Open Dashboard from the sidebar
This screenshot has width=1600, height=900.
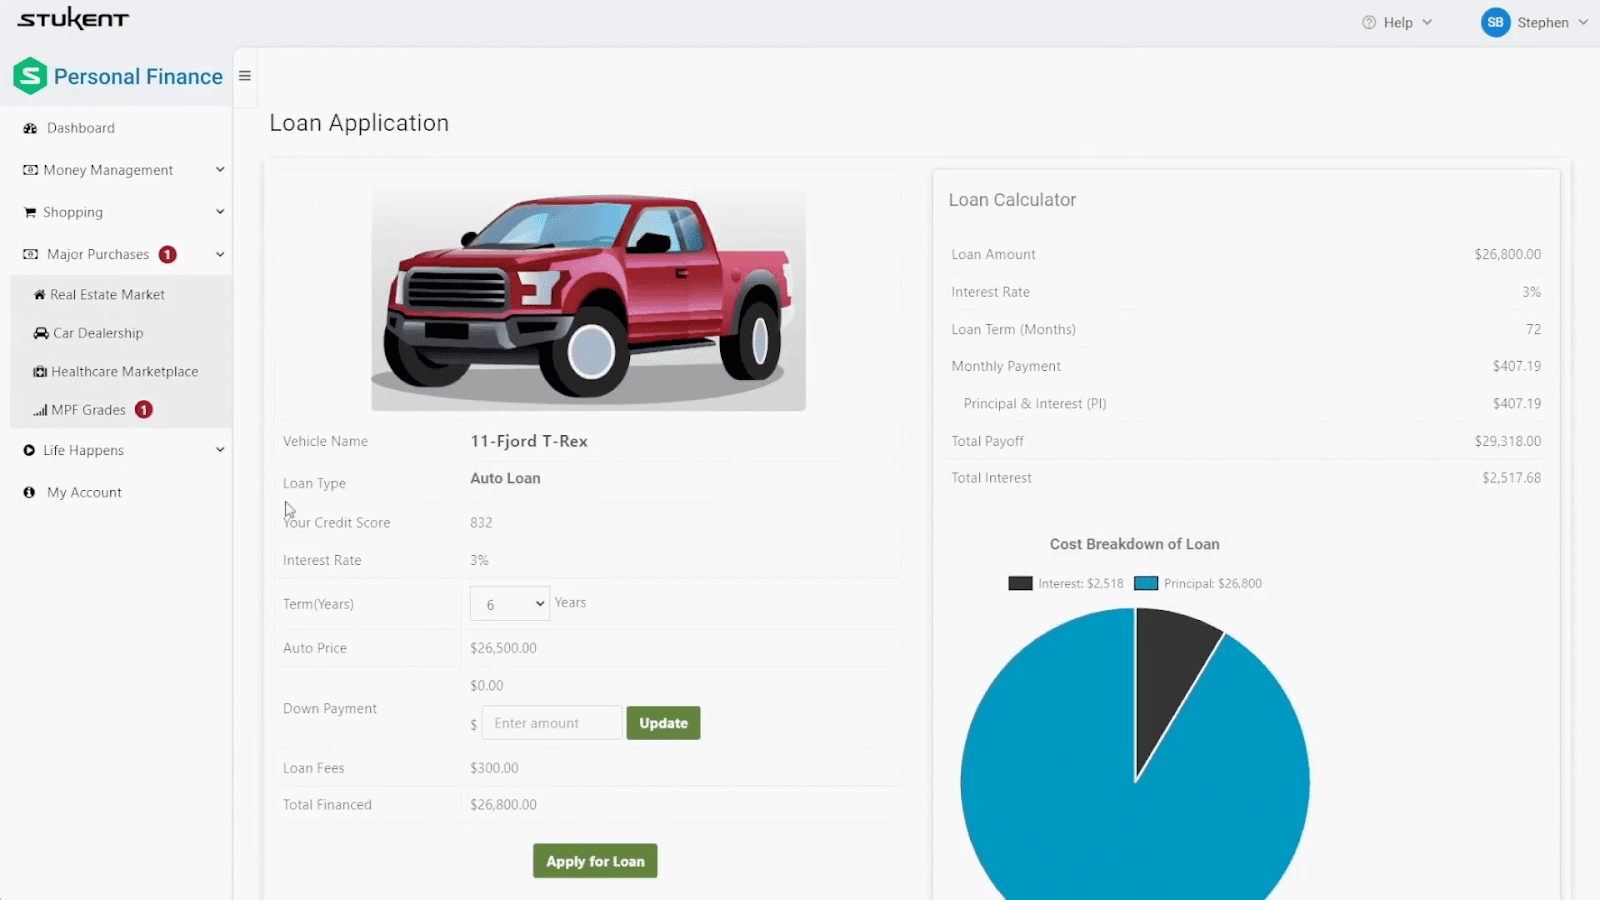pos(81,128)
